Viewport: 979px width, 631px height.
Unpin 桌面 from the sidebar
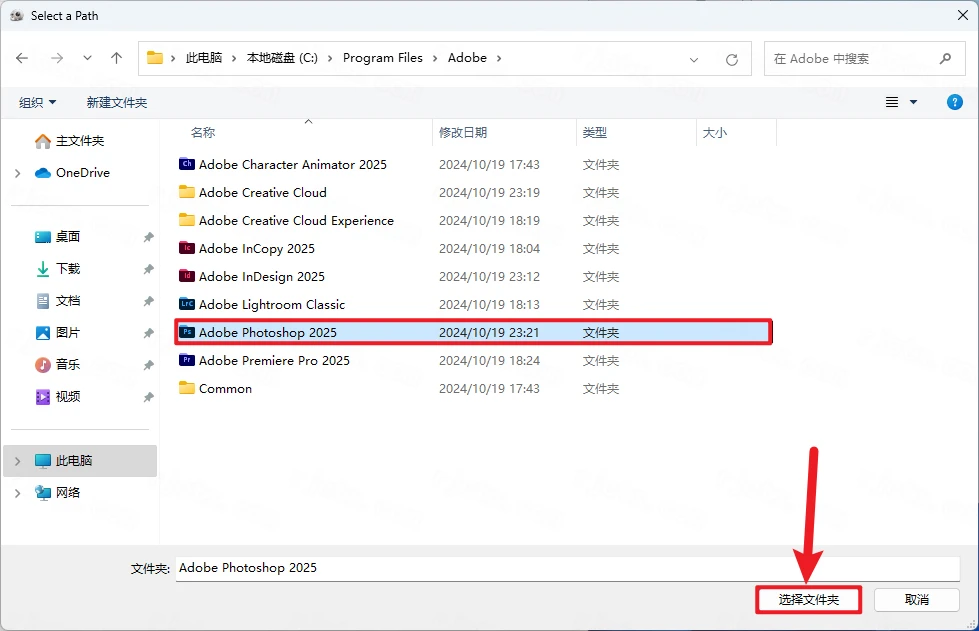[148, 236]
